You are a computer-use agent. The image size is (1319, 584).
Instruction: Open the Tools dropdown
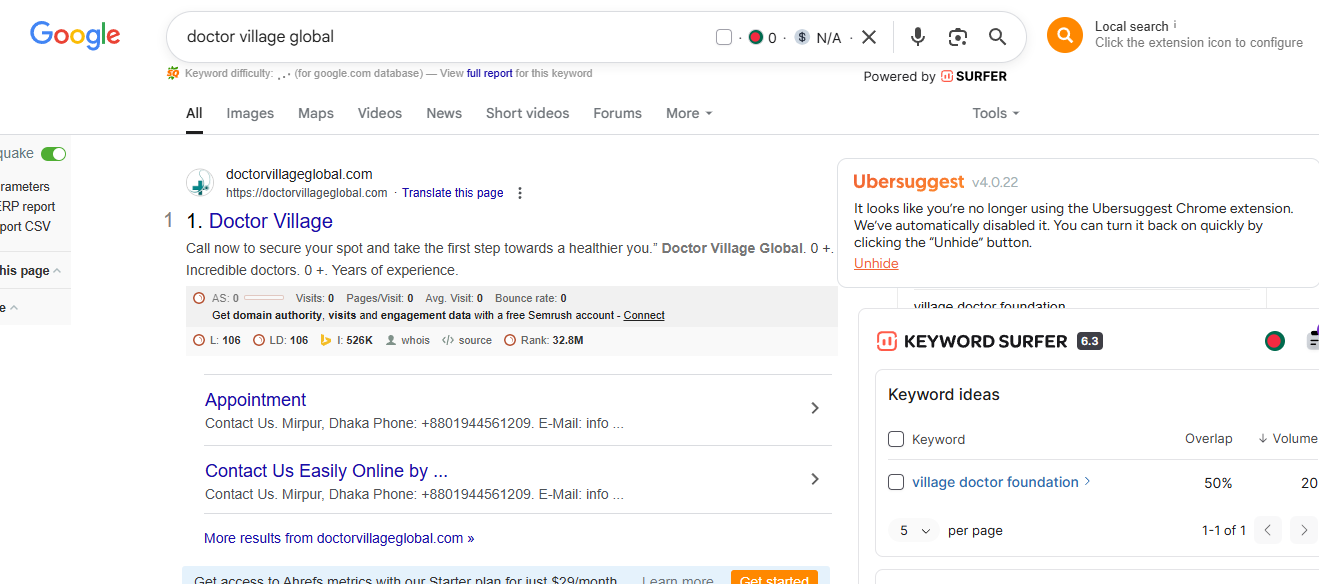(996, 113)
